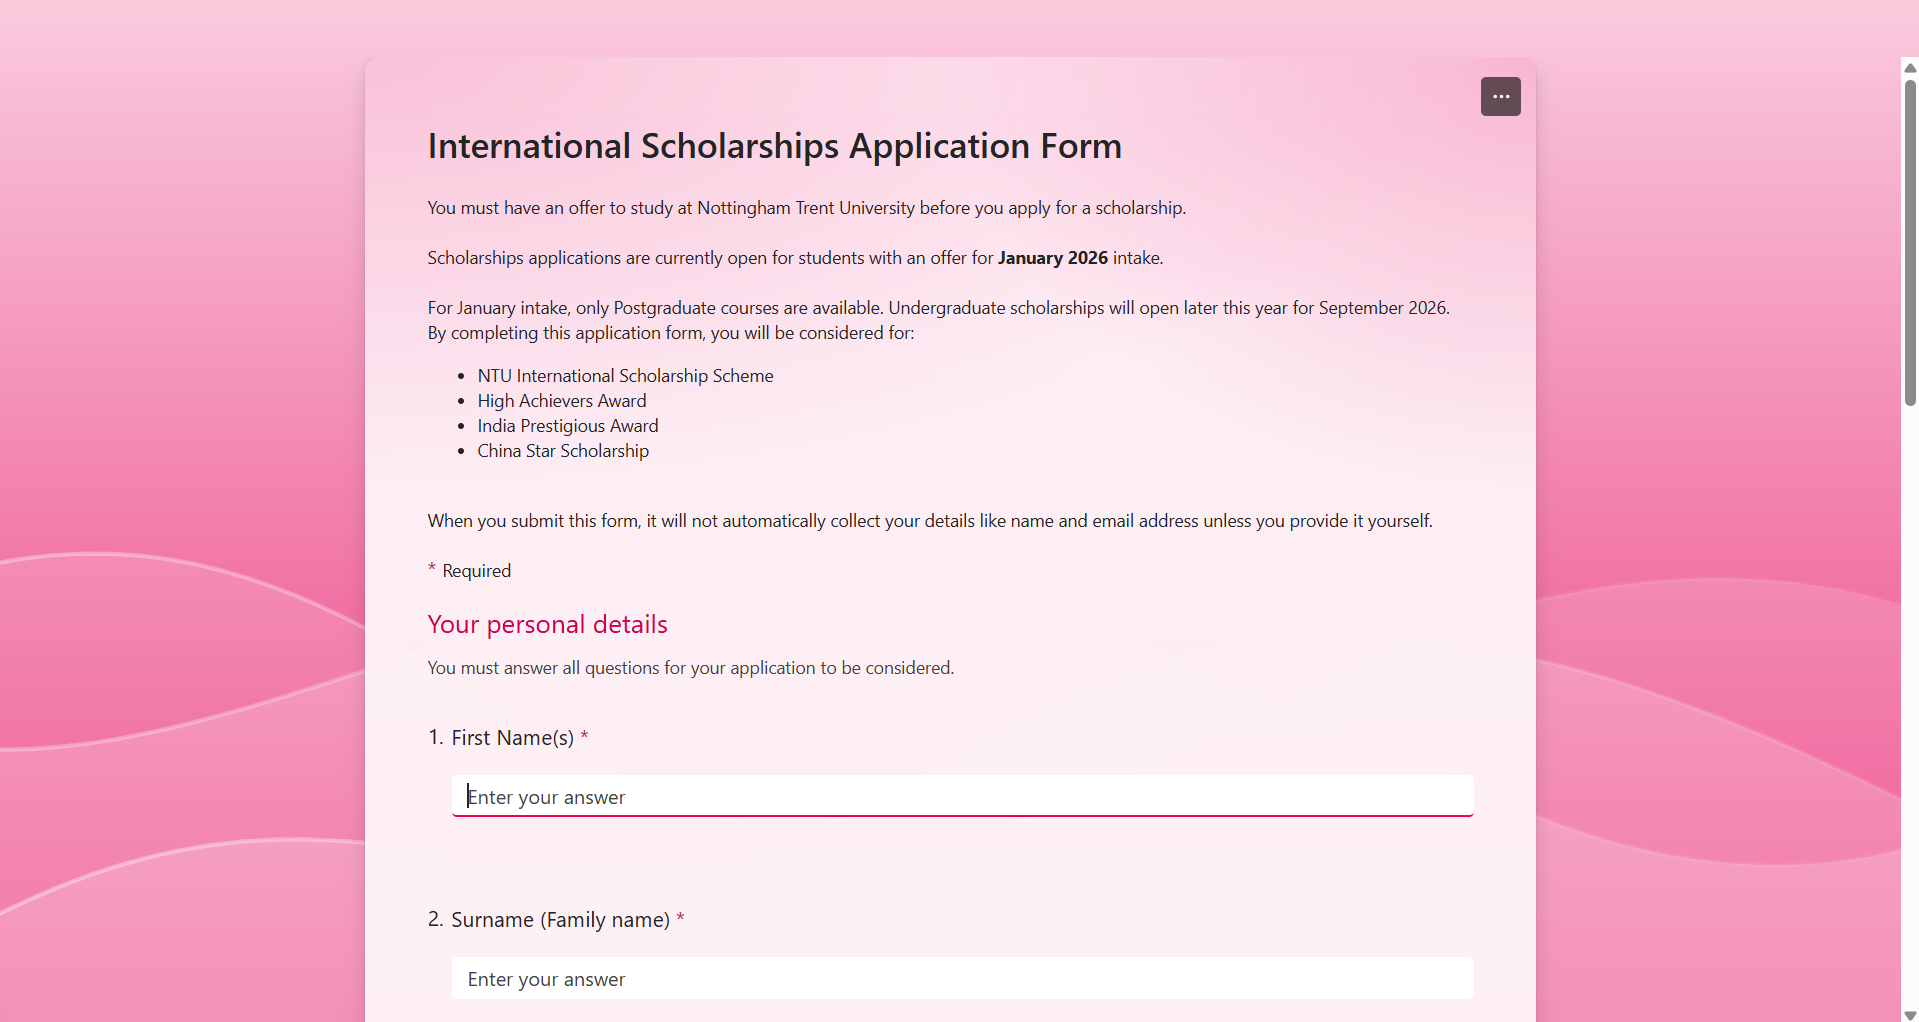Image resolution: width=1919 pixels, height=1022 pixels.
Task: Click the scrollbar track below the thumb
Action: (1910, 700)
